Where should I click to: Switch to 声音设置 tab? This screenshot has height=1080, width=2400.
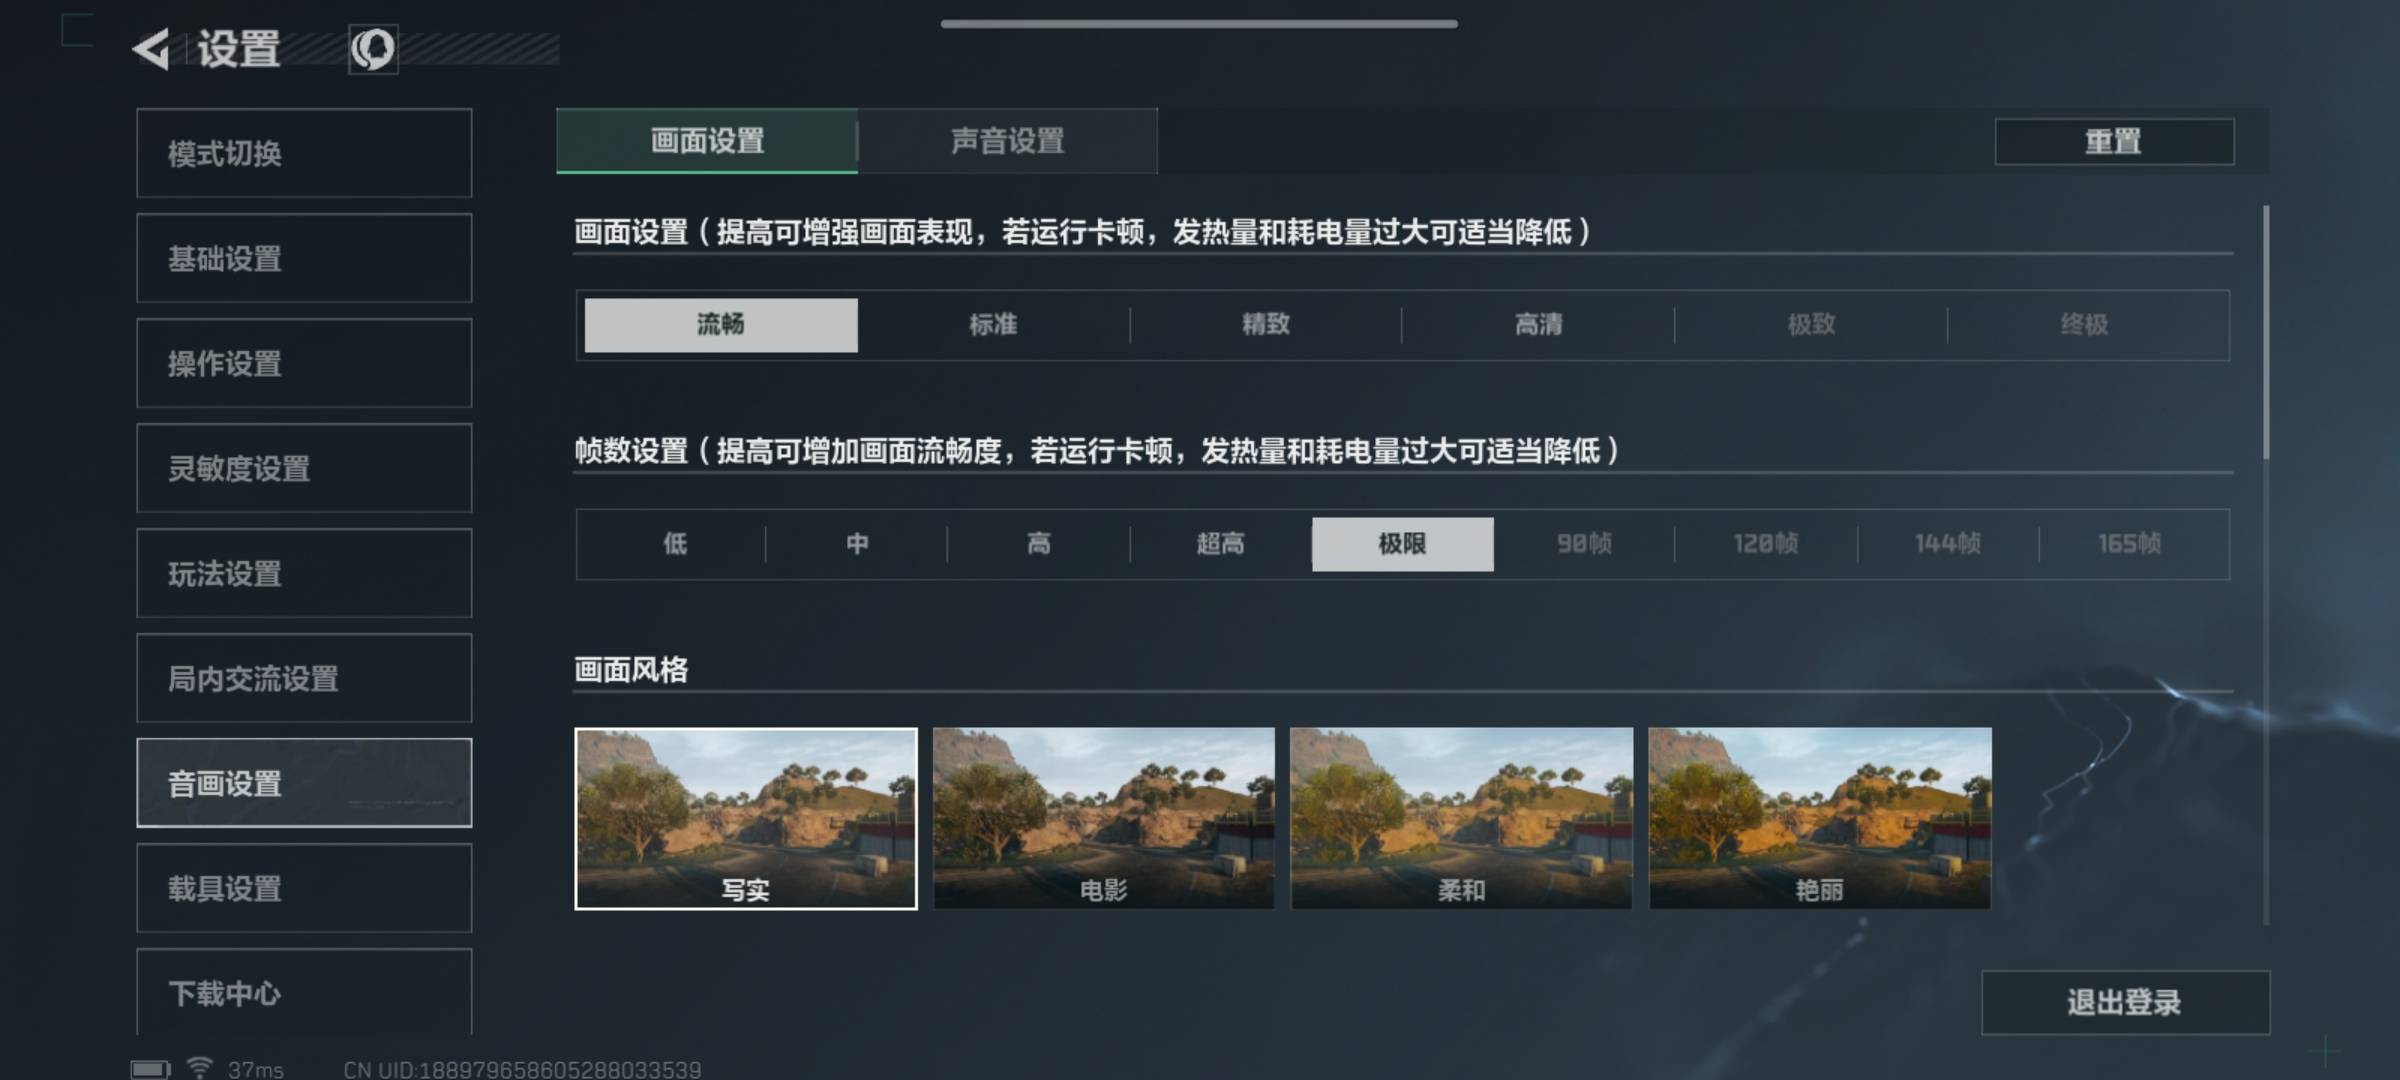pos(1008,141)
